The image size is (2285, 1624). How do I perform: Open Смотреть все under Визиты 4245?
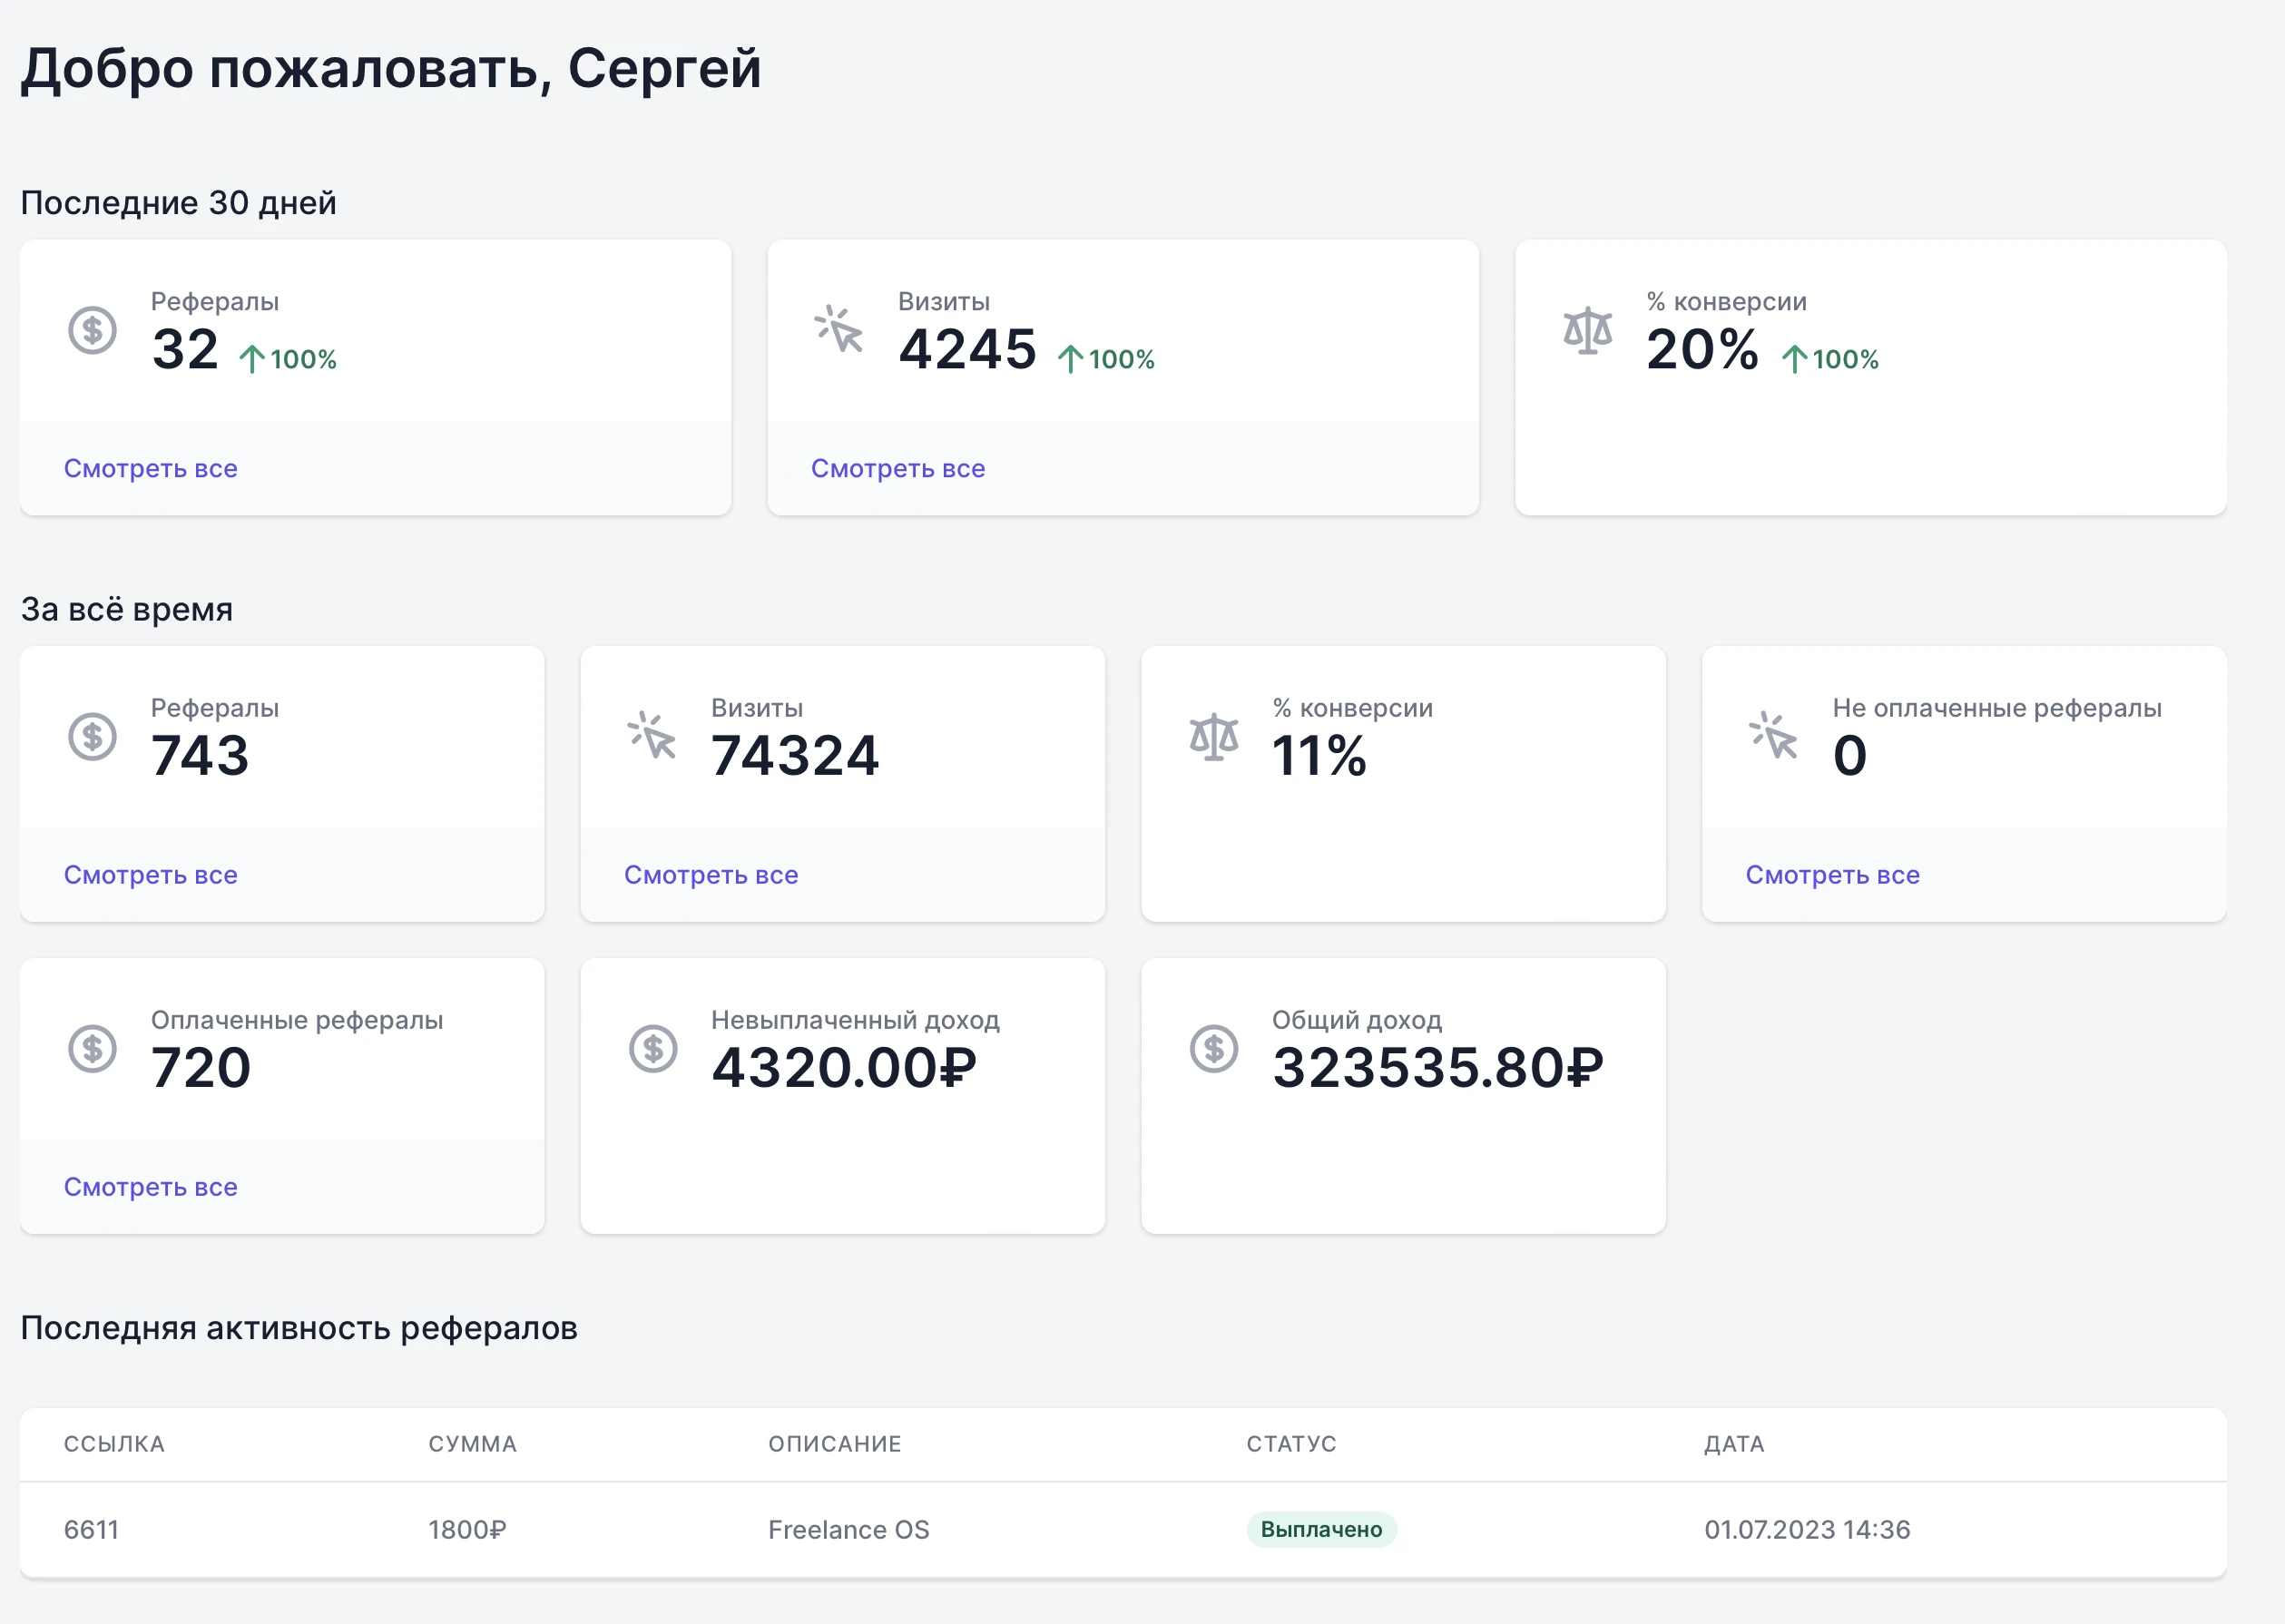point(898,468)
